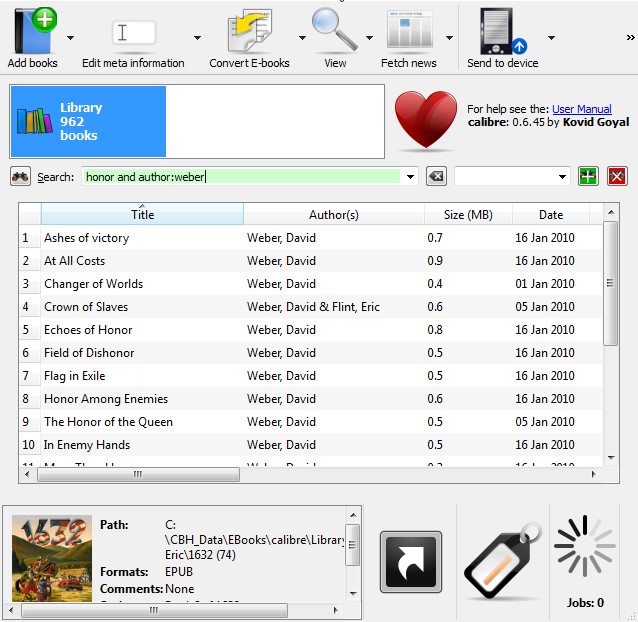Click size 0.9 of At All Costs
This screenshot has height=622, width=638.
point(435,261)
